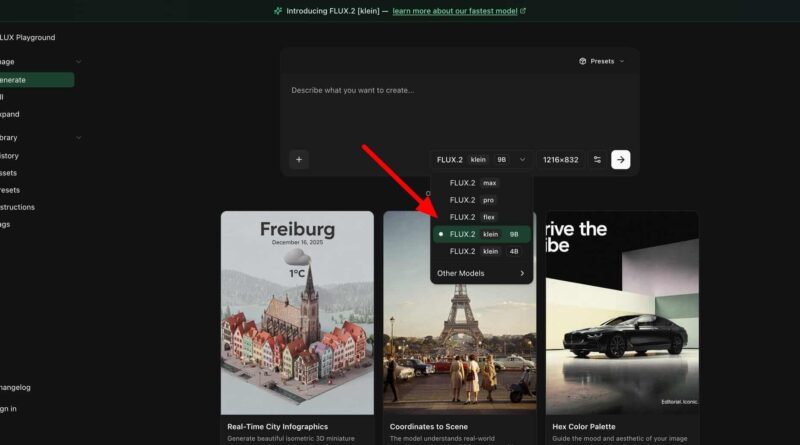Click the sparkle icon in announcement banner
This screenshot has width=800, height=445.
coord(278,11)
